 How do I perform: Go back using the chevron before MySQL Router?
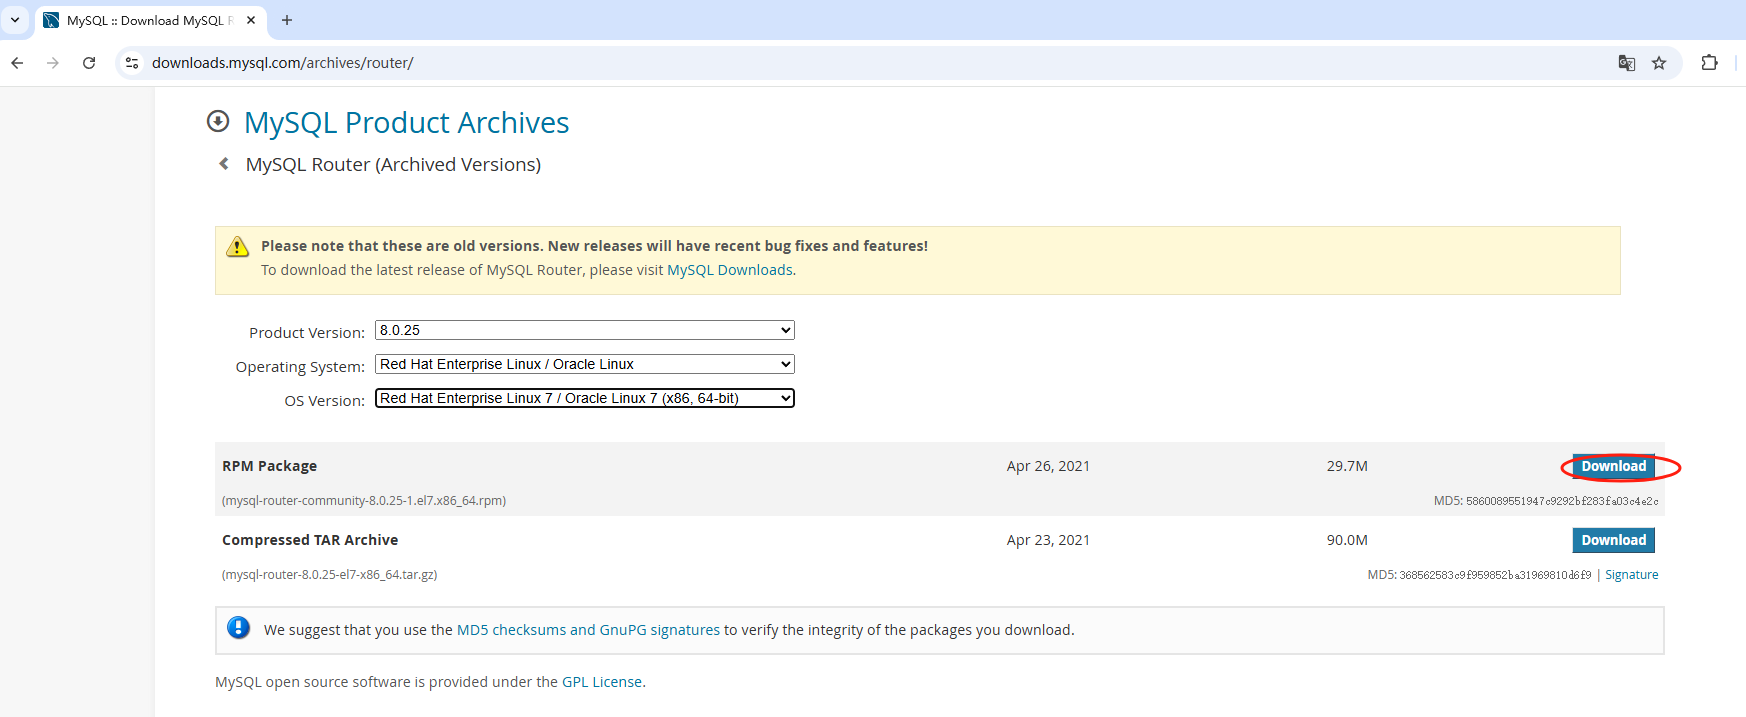pyautogui.click(x=224, y=164)
